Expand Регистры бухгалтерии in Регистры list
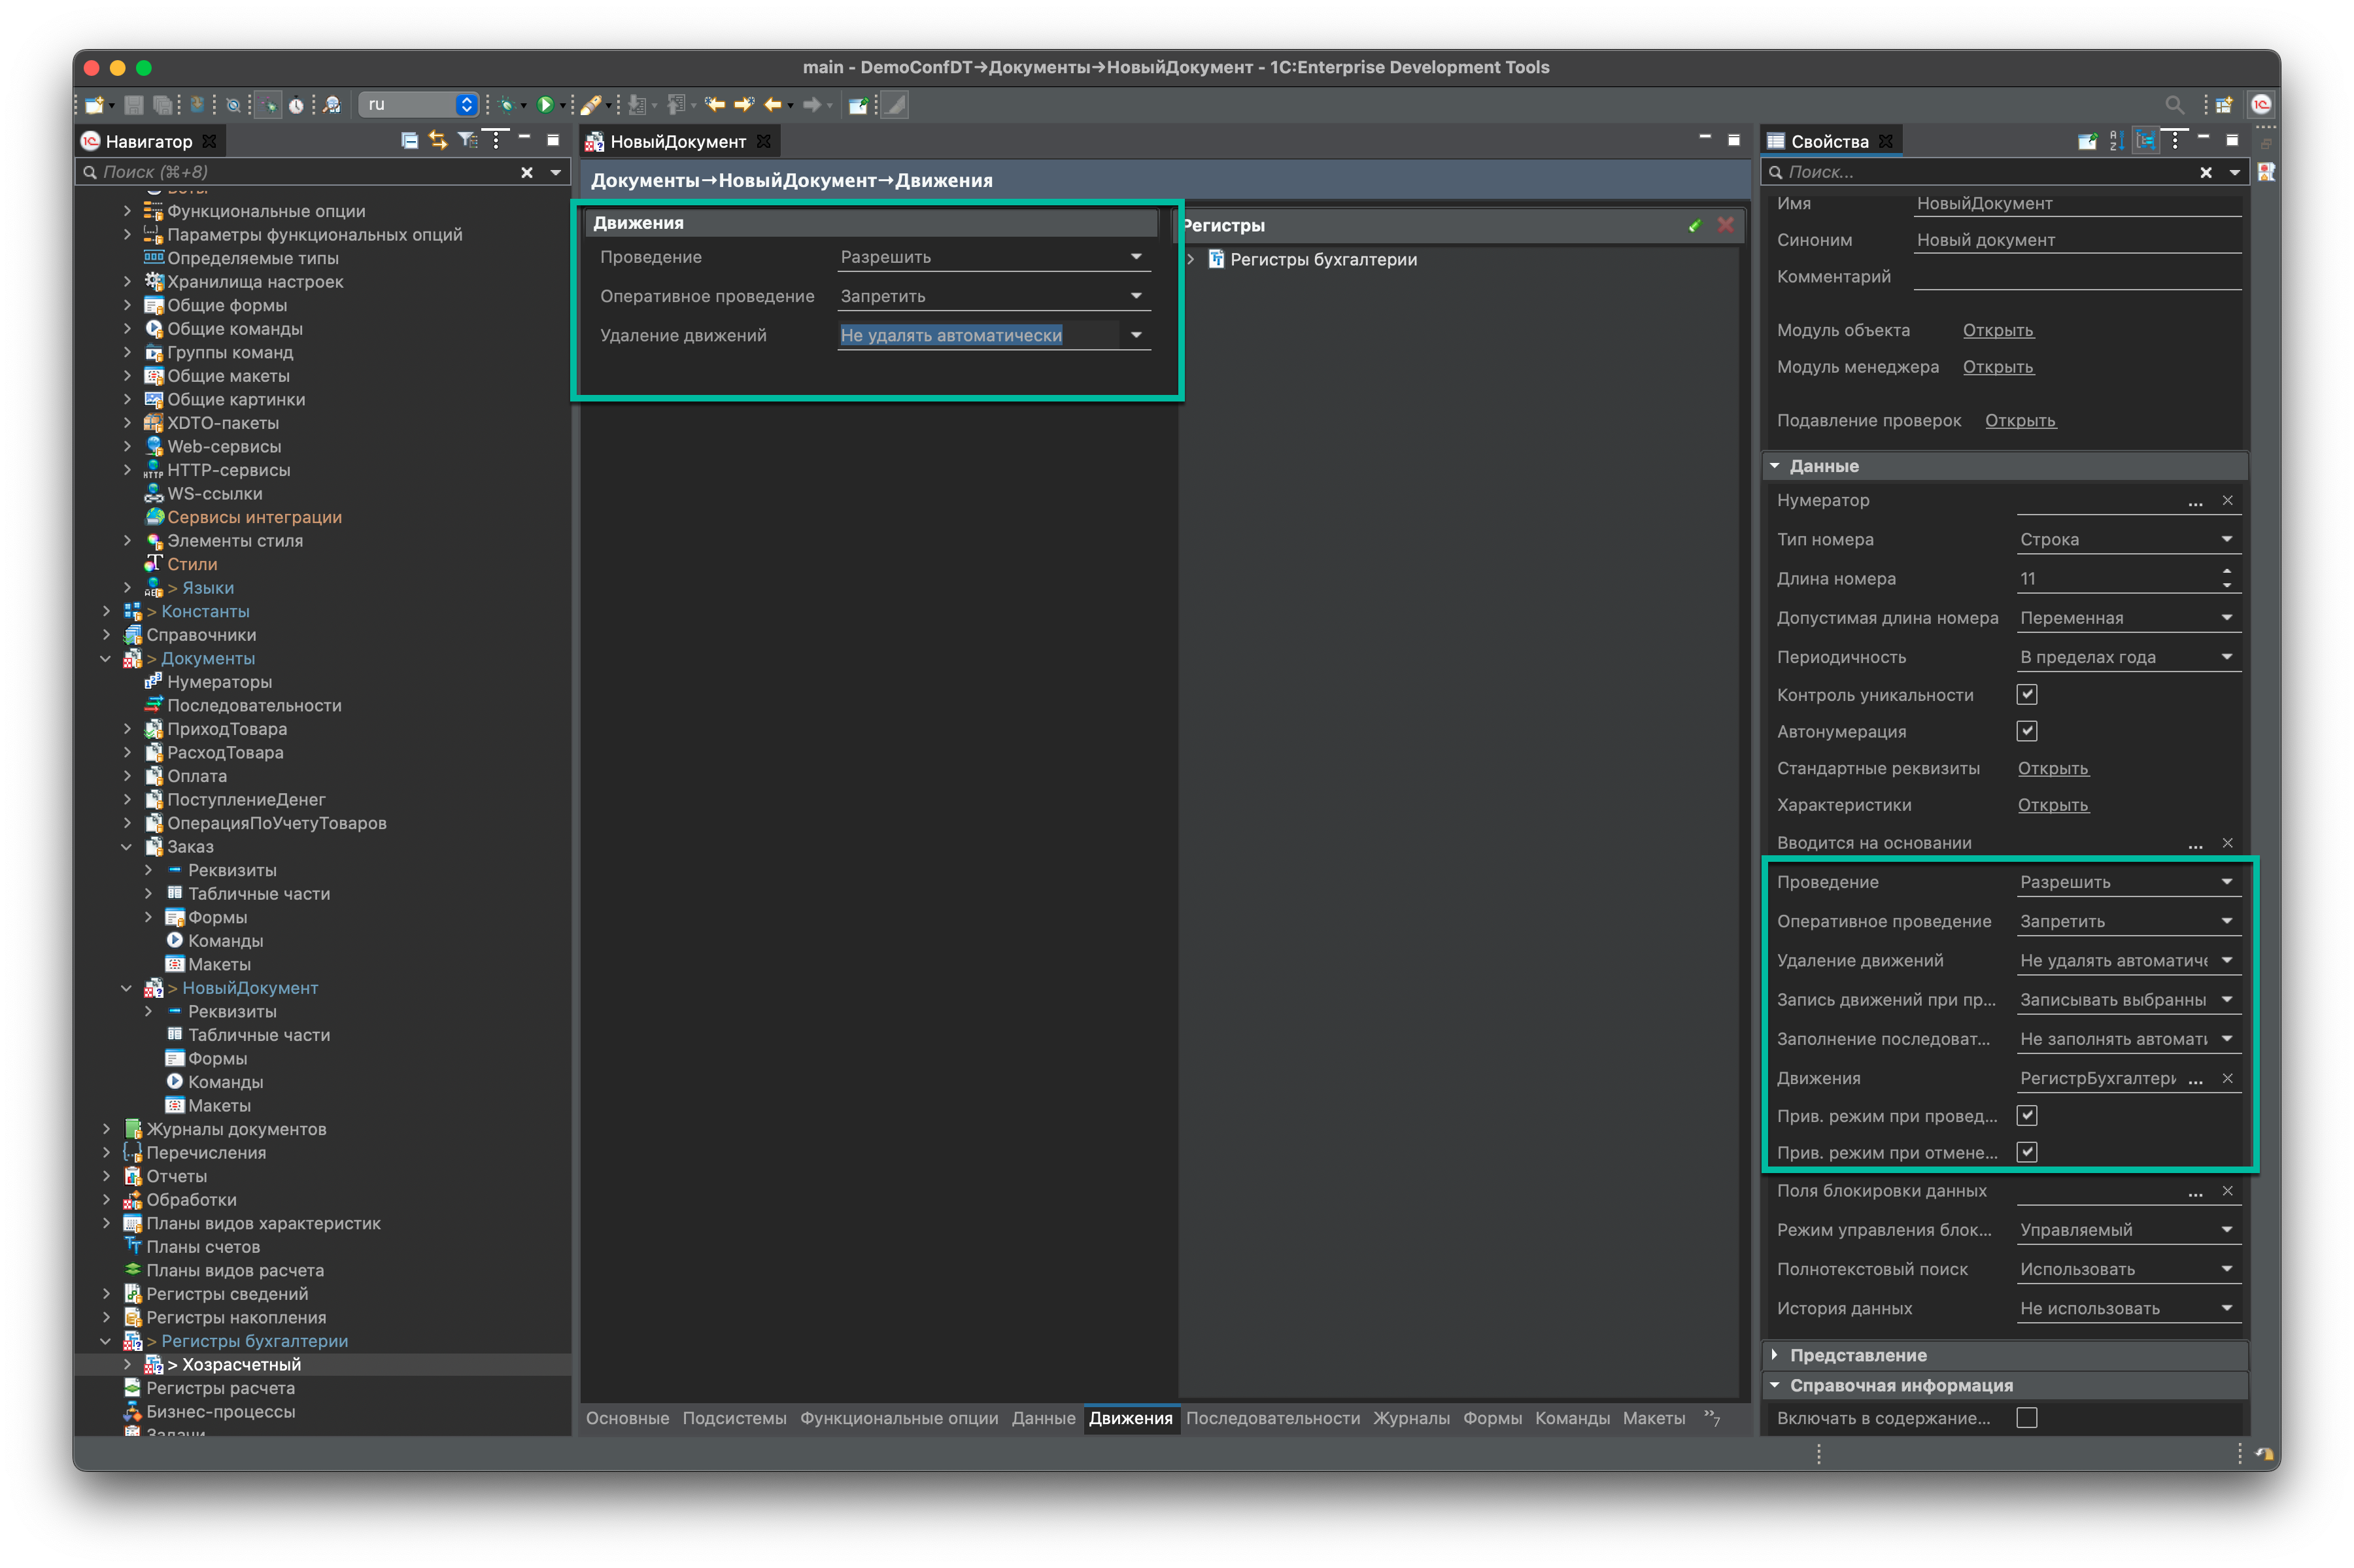The width and height of the screenshot is (2354, 1568). [1191, 259]
